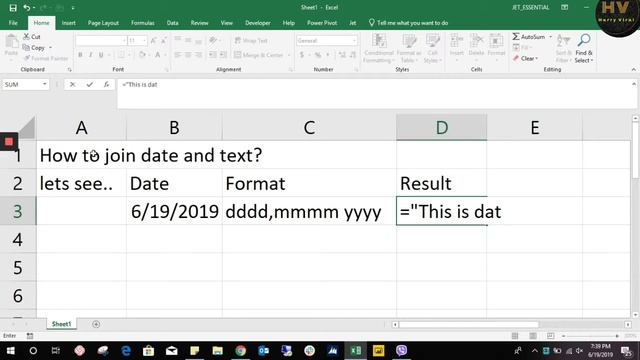Click the horizontal scrollbar

pyautogui.click(x=469, y=324)
